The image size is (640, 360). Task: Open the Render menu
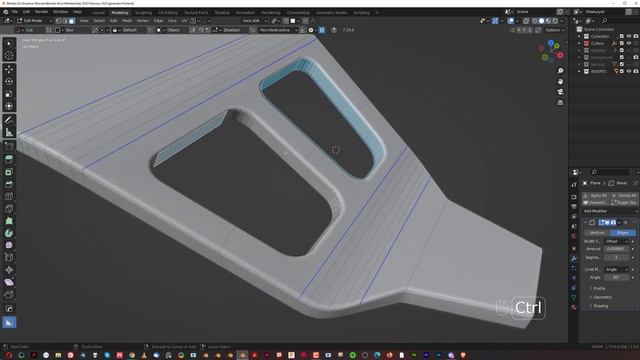click(x=42, y=12)
